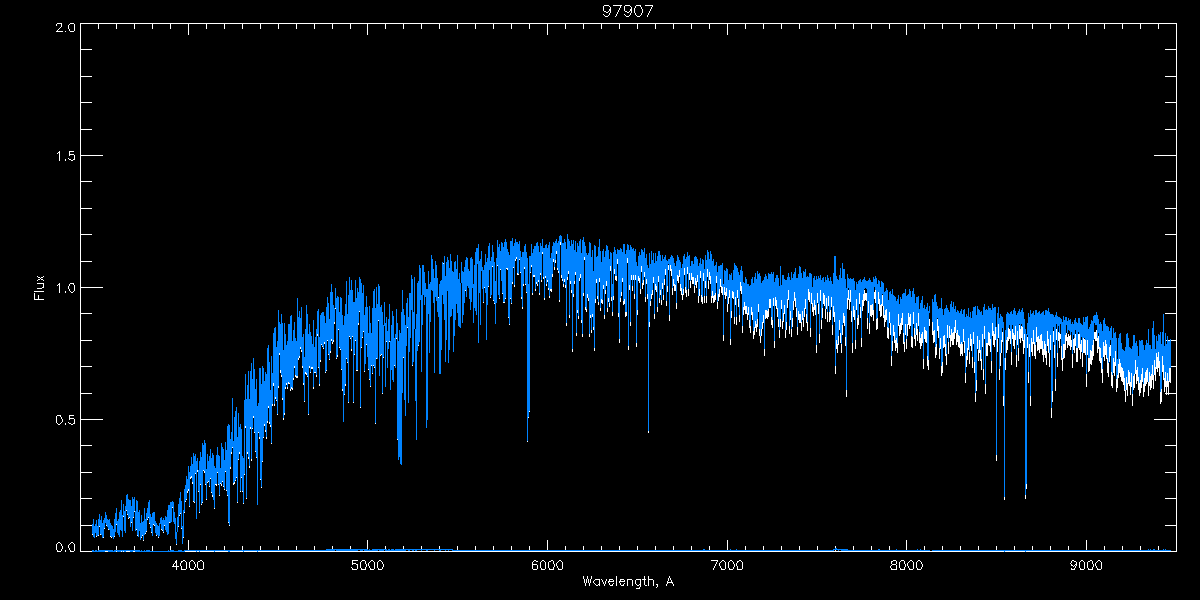
Task: Select the 5000 wavelength tick label
Action: click(x=368, y=564)
